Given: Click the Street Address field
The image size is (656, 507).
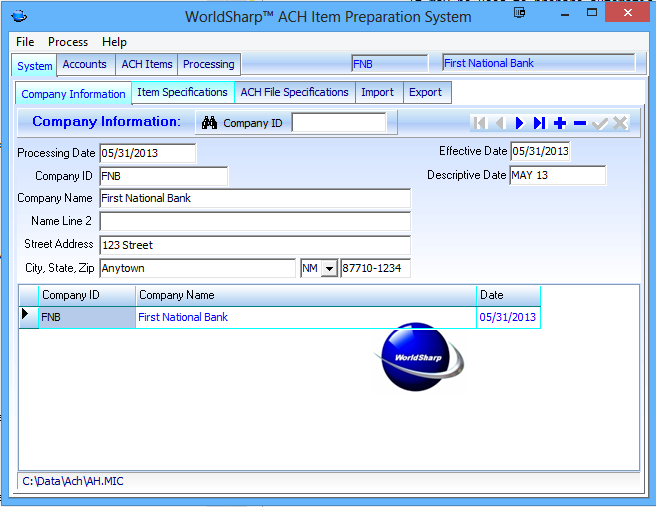Looking at the screenshot, I should tap(255, 245).
